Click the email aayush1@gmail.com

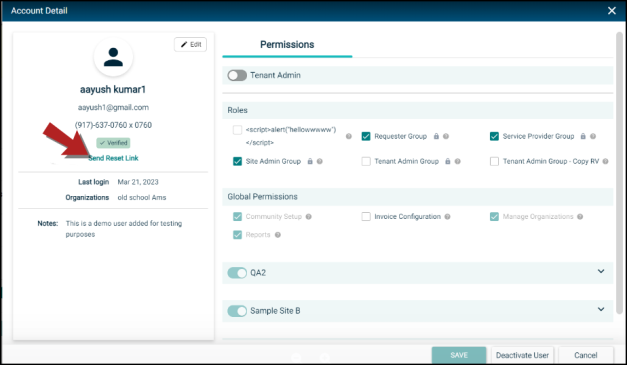tap(113, 108)
